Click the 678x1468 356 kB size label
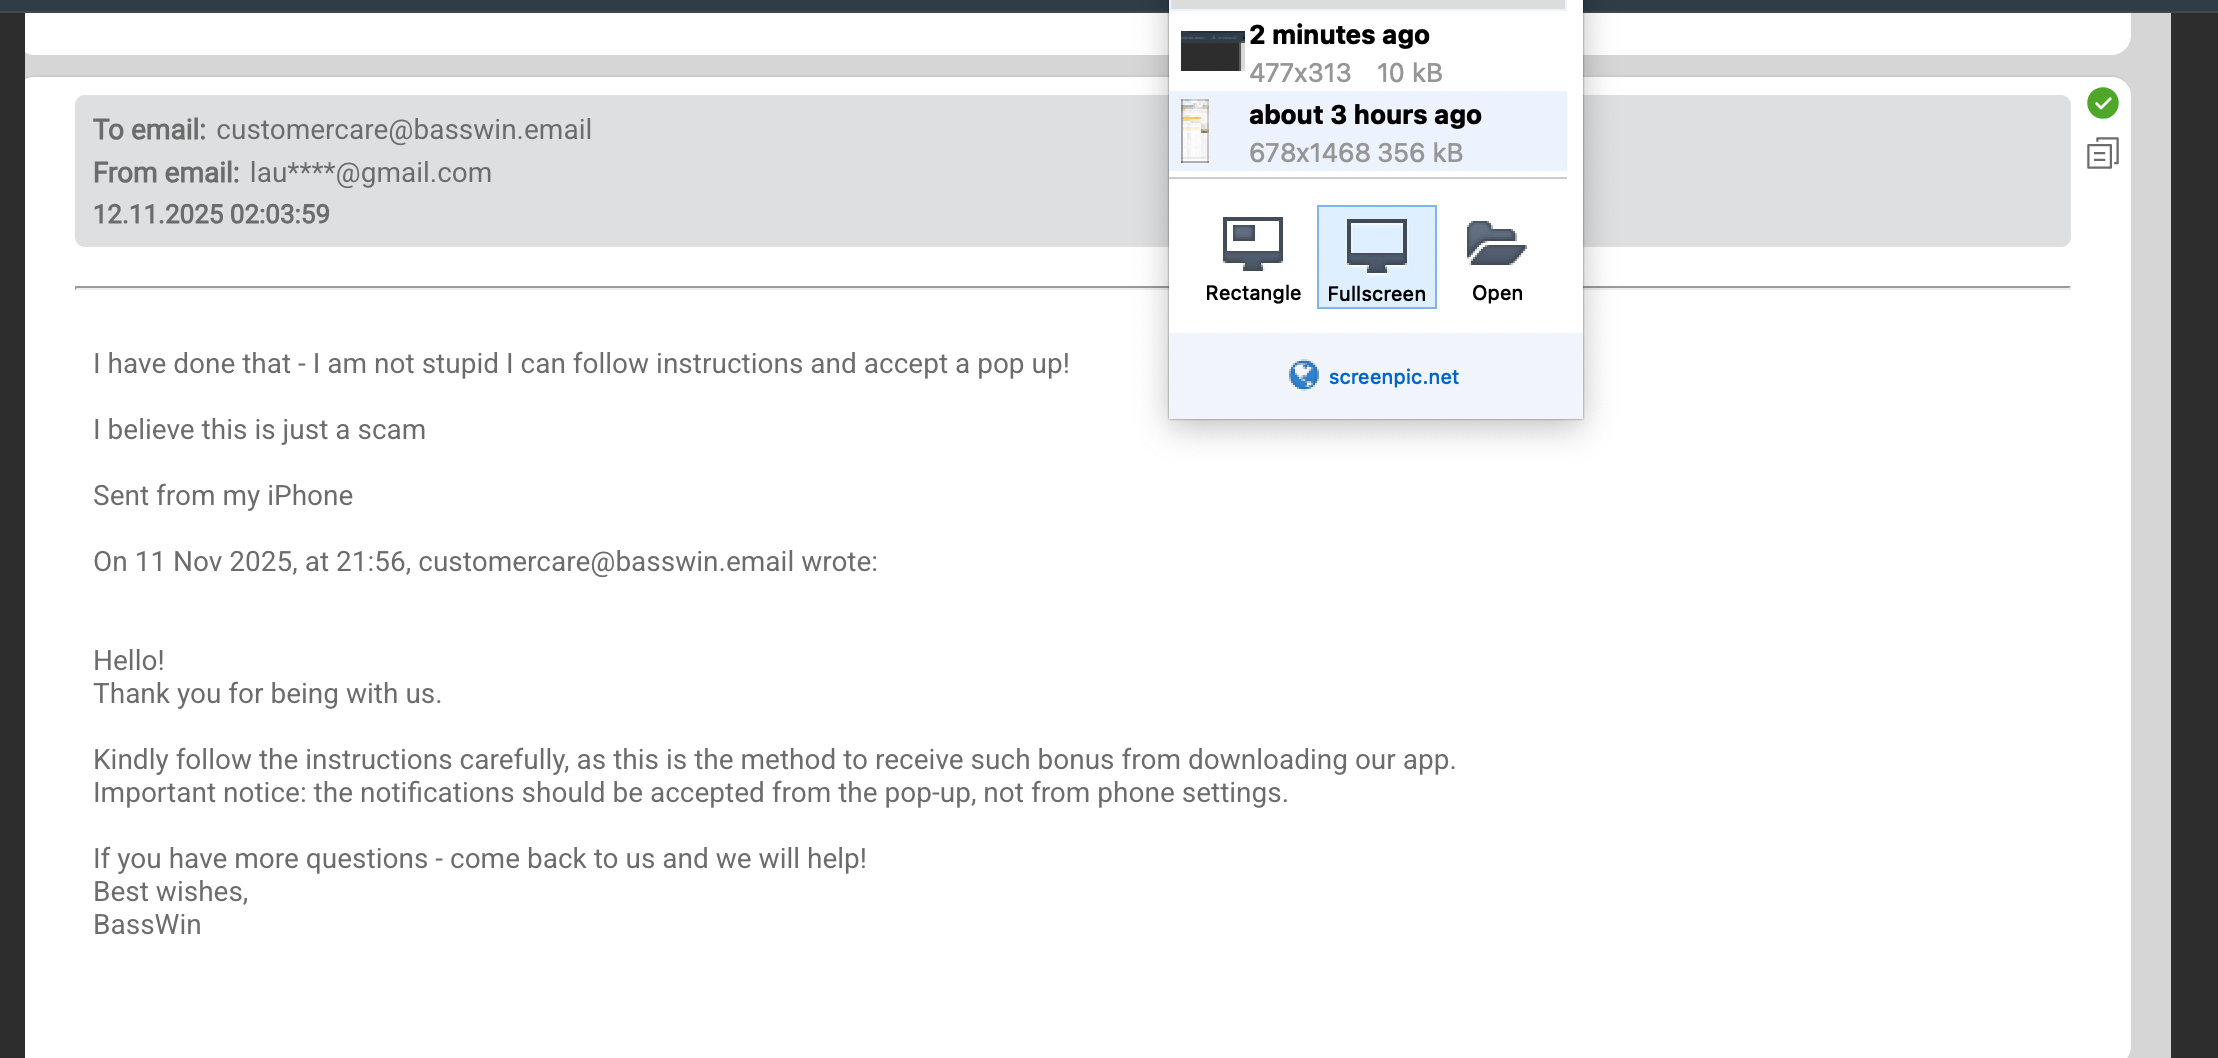 (x=1355, y=153)
